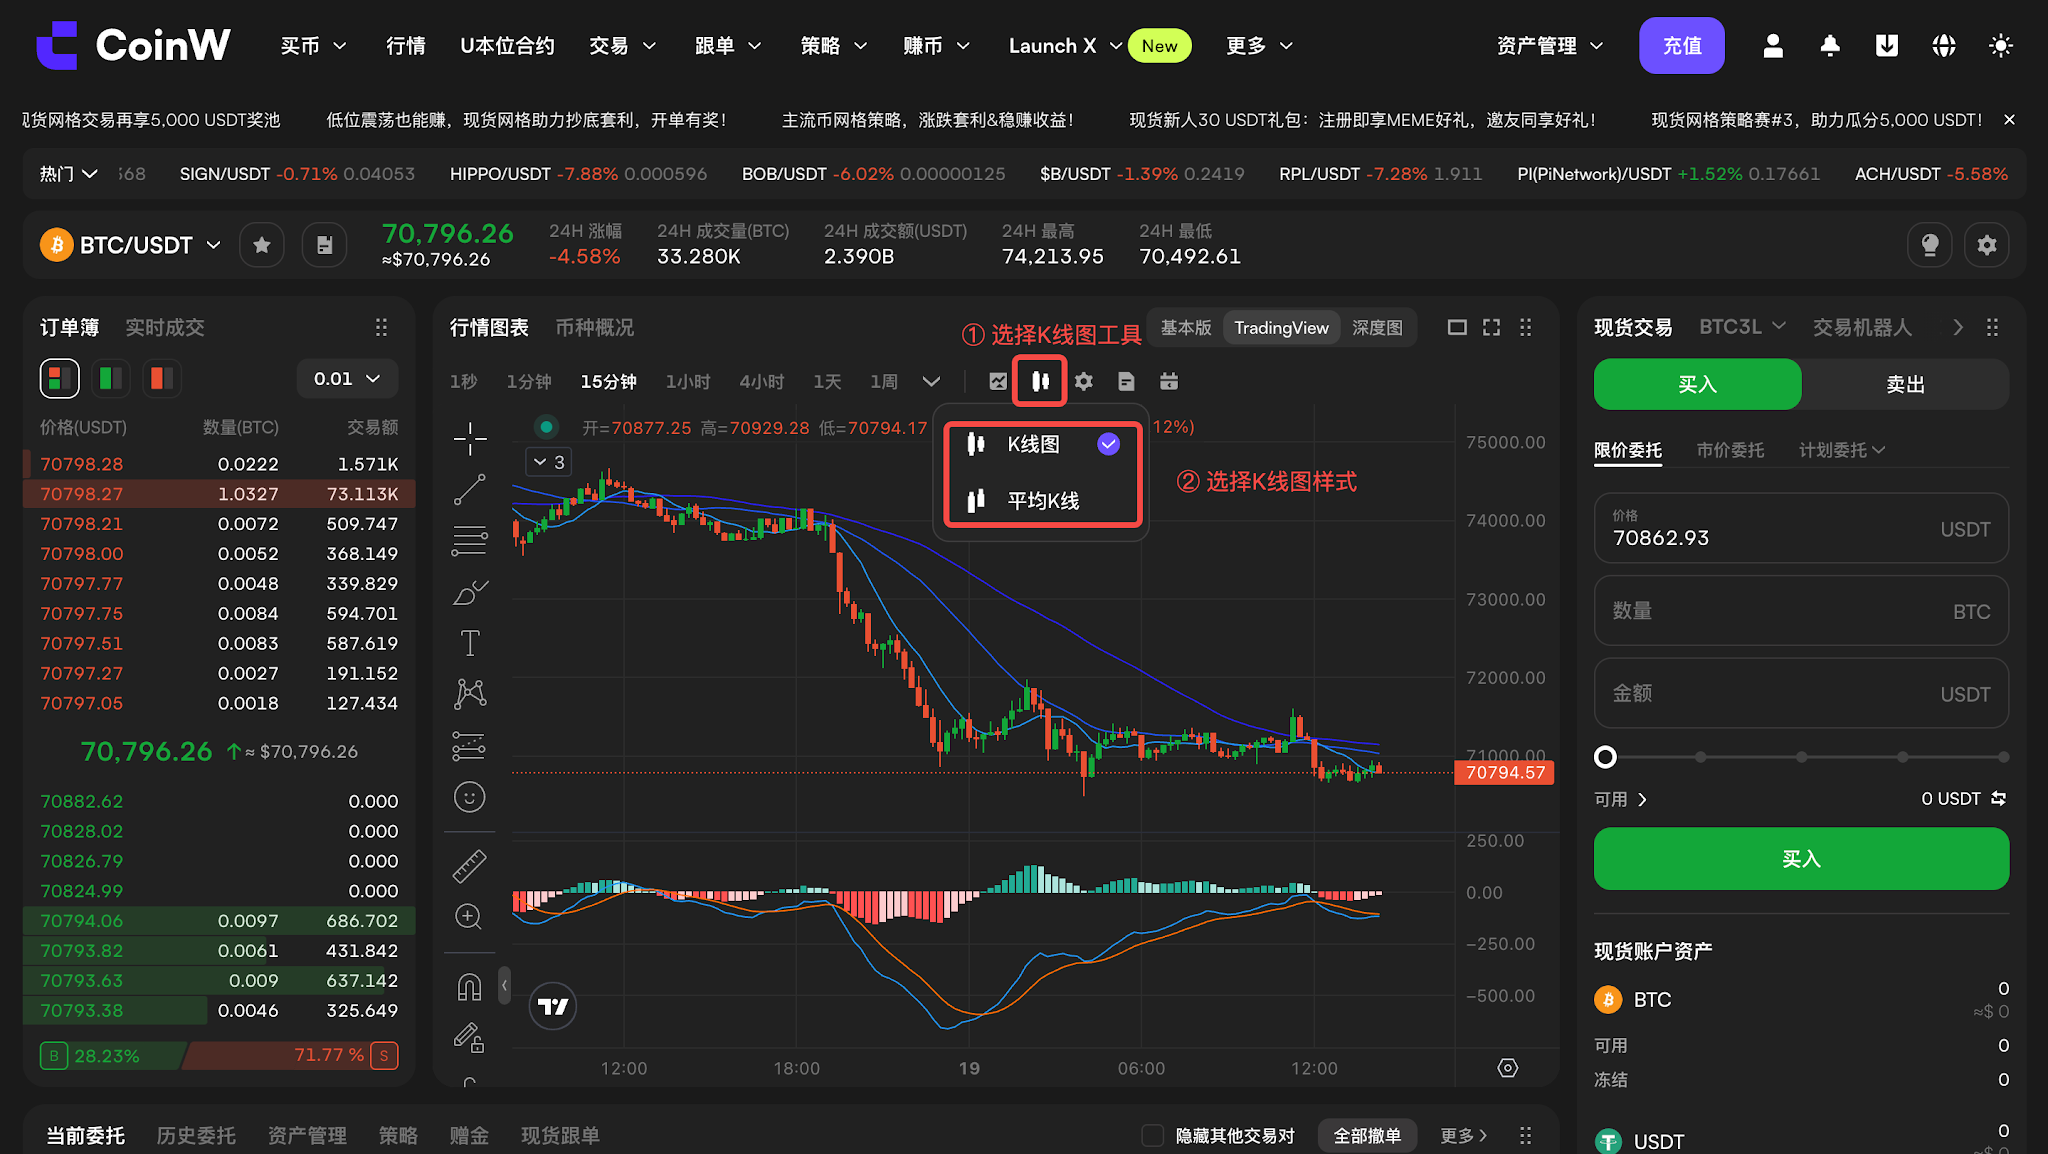
Task: Switch to 实时成交 tab
Action: pyautogui.click(x=165, y=327)
